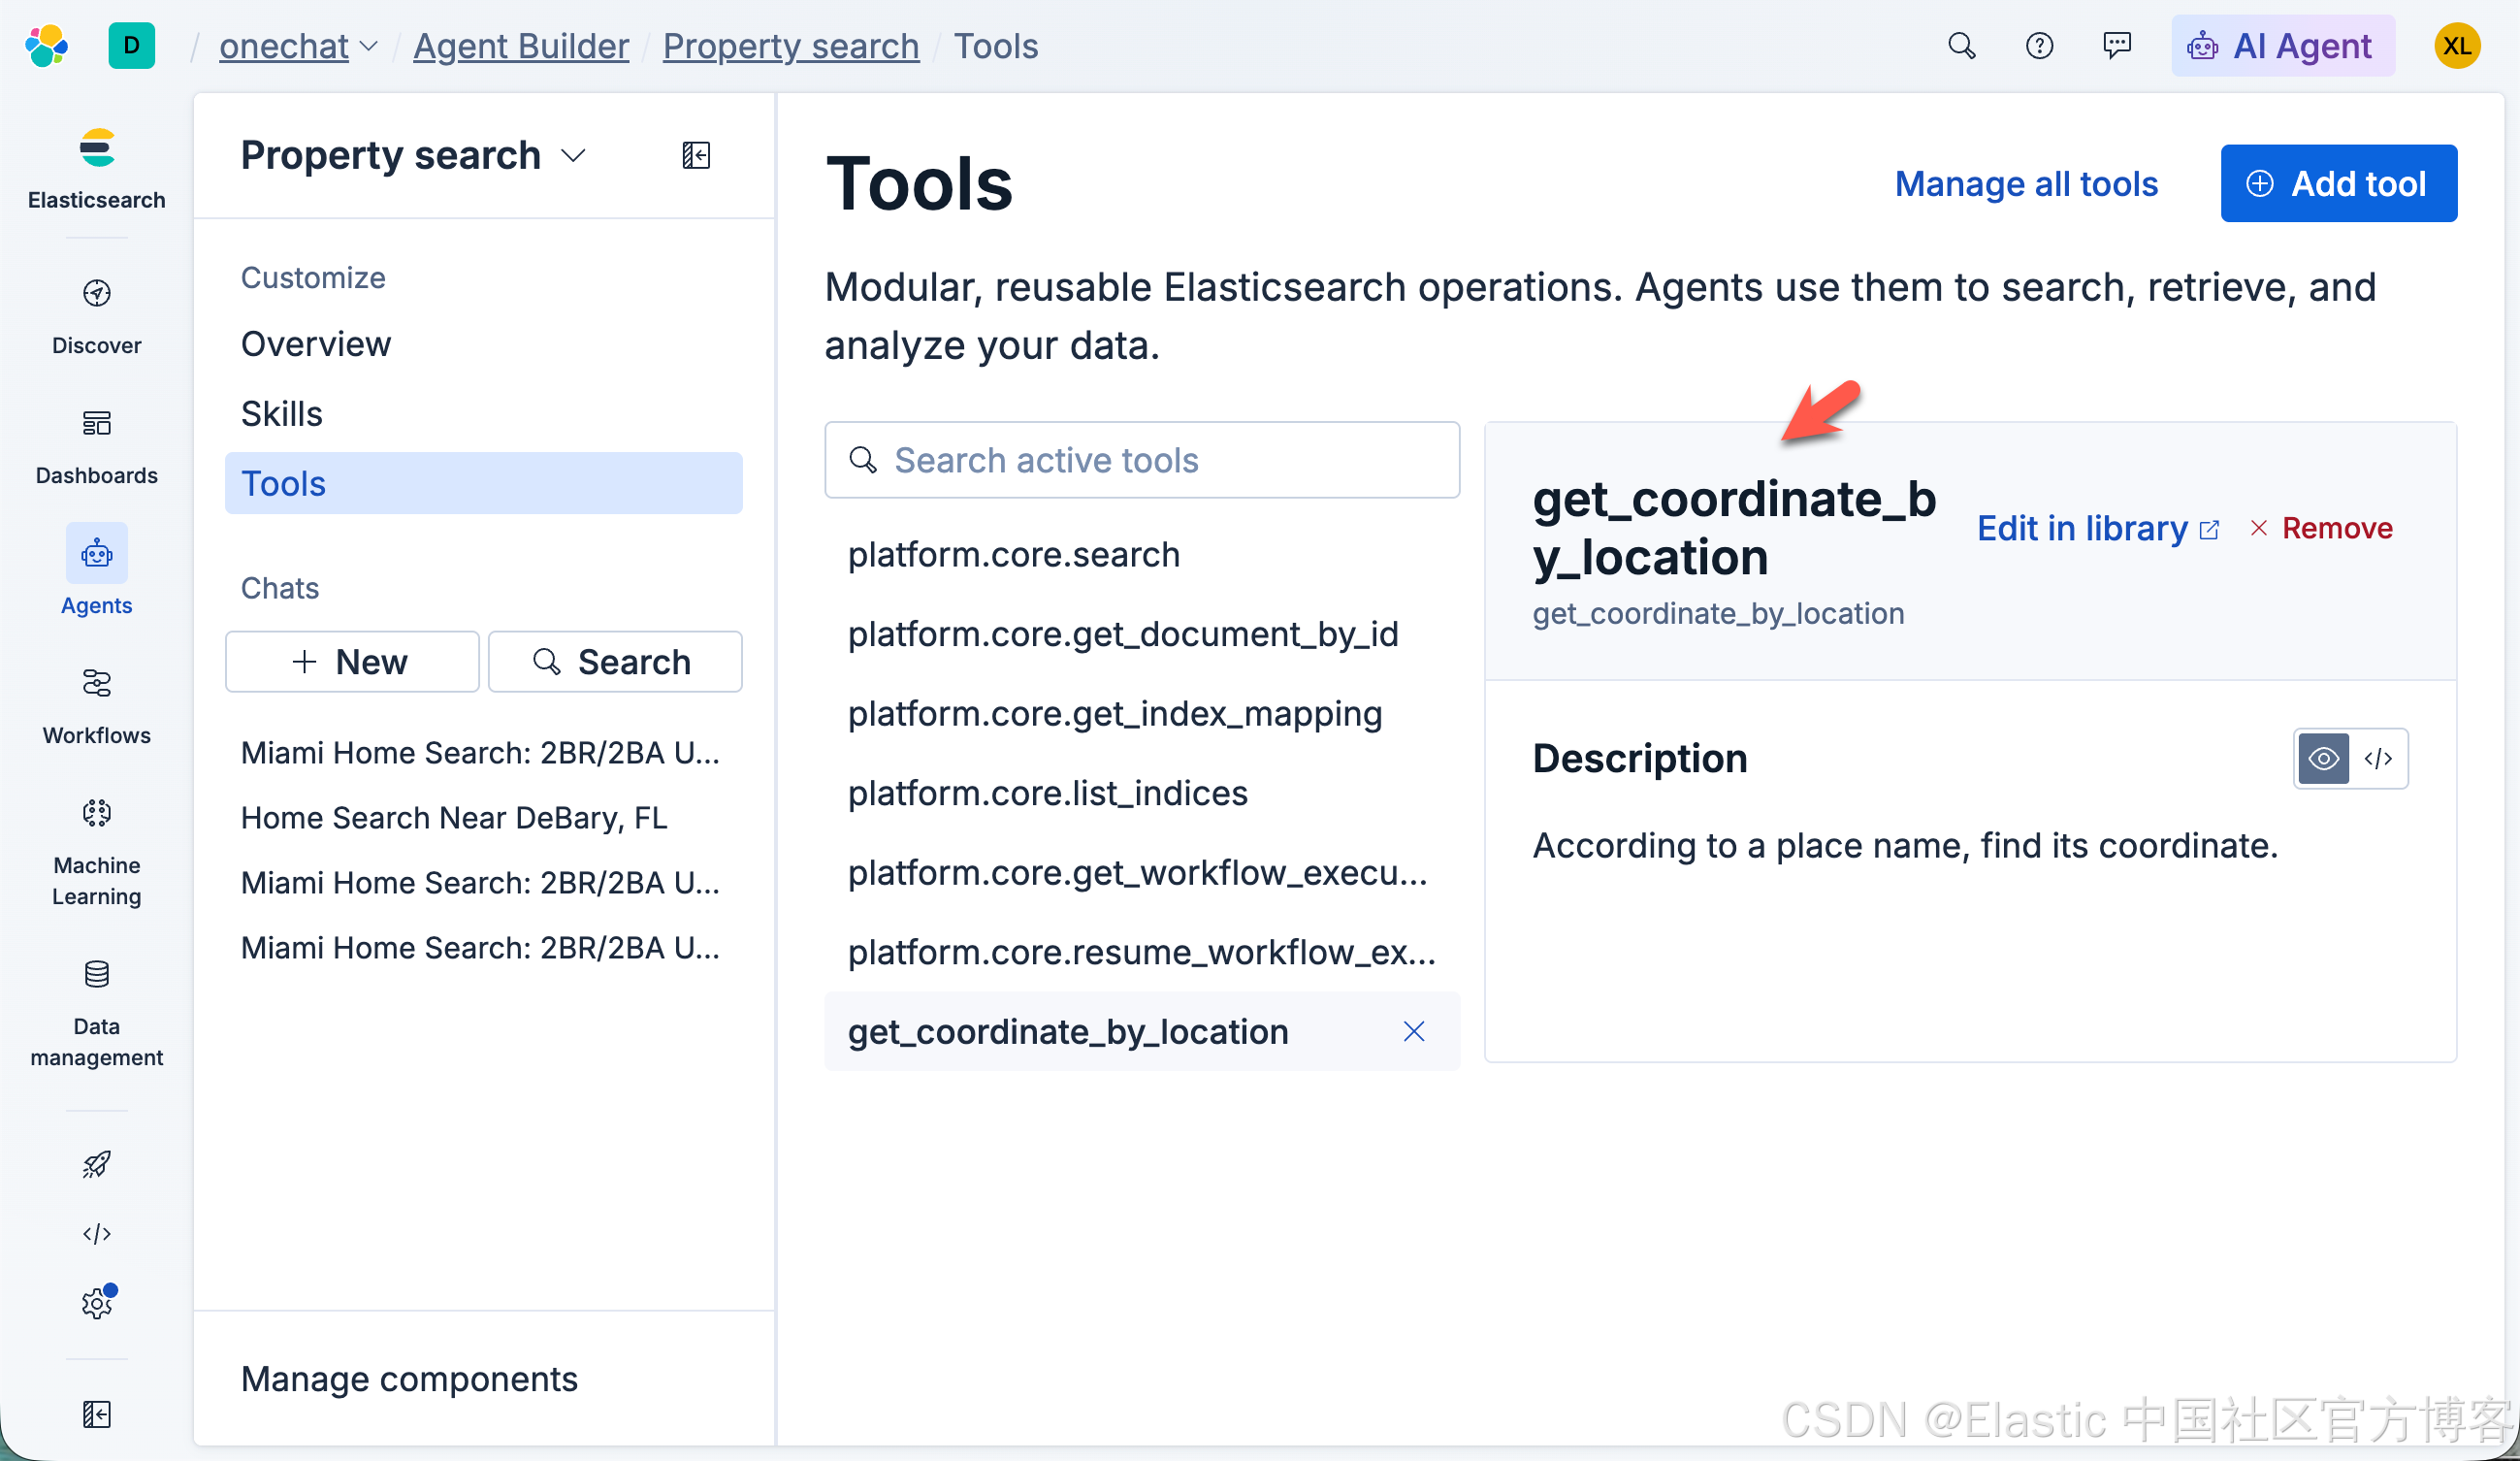Click the magnifier search icon in header
This screenshot has width=2520, height=1461.
point(1961,46)
